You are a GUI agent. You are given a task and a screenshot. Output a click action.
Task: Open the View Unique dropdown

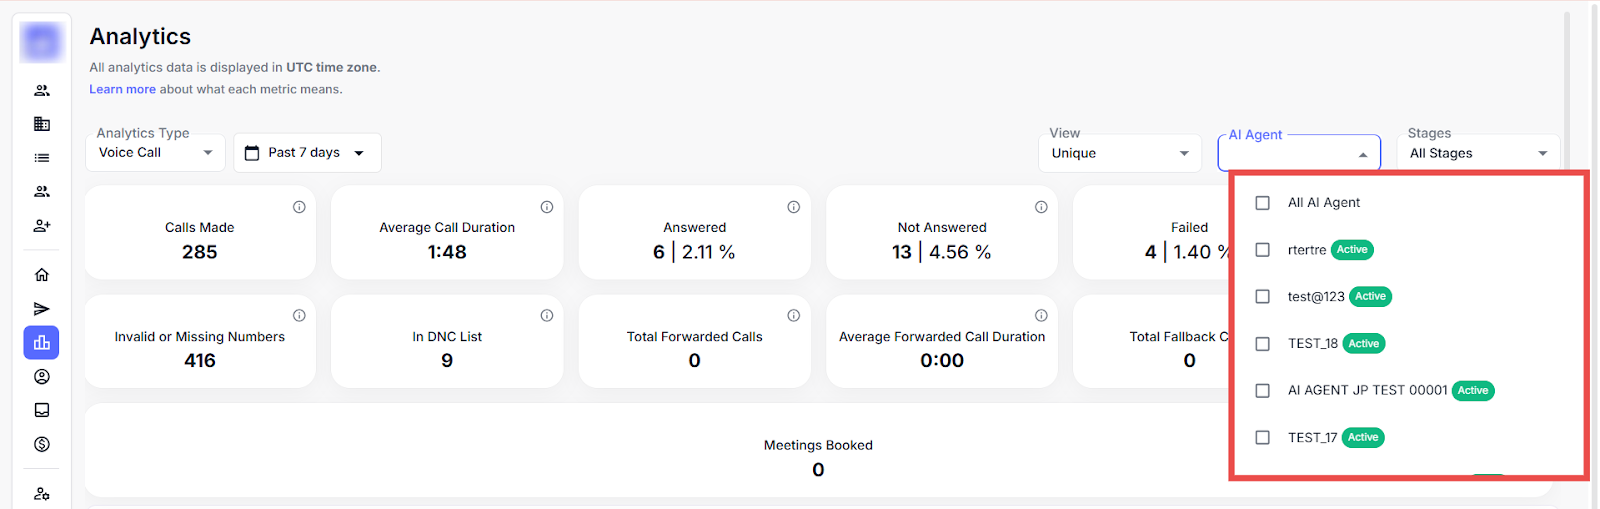click(1119, 153)
